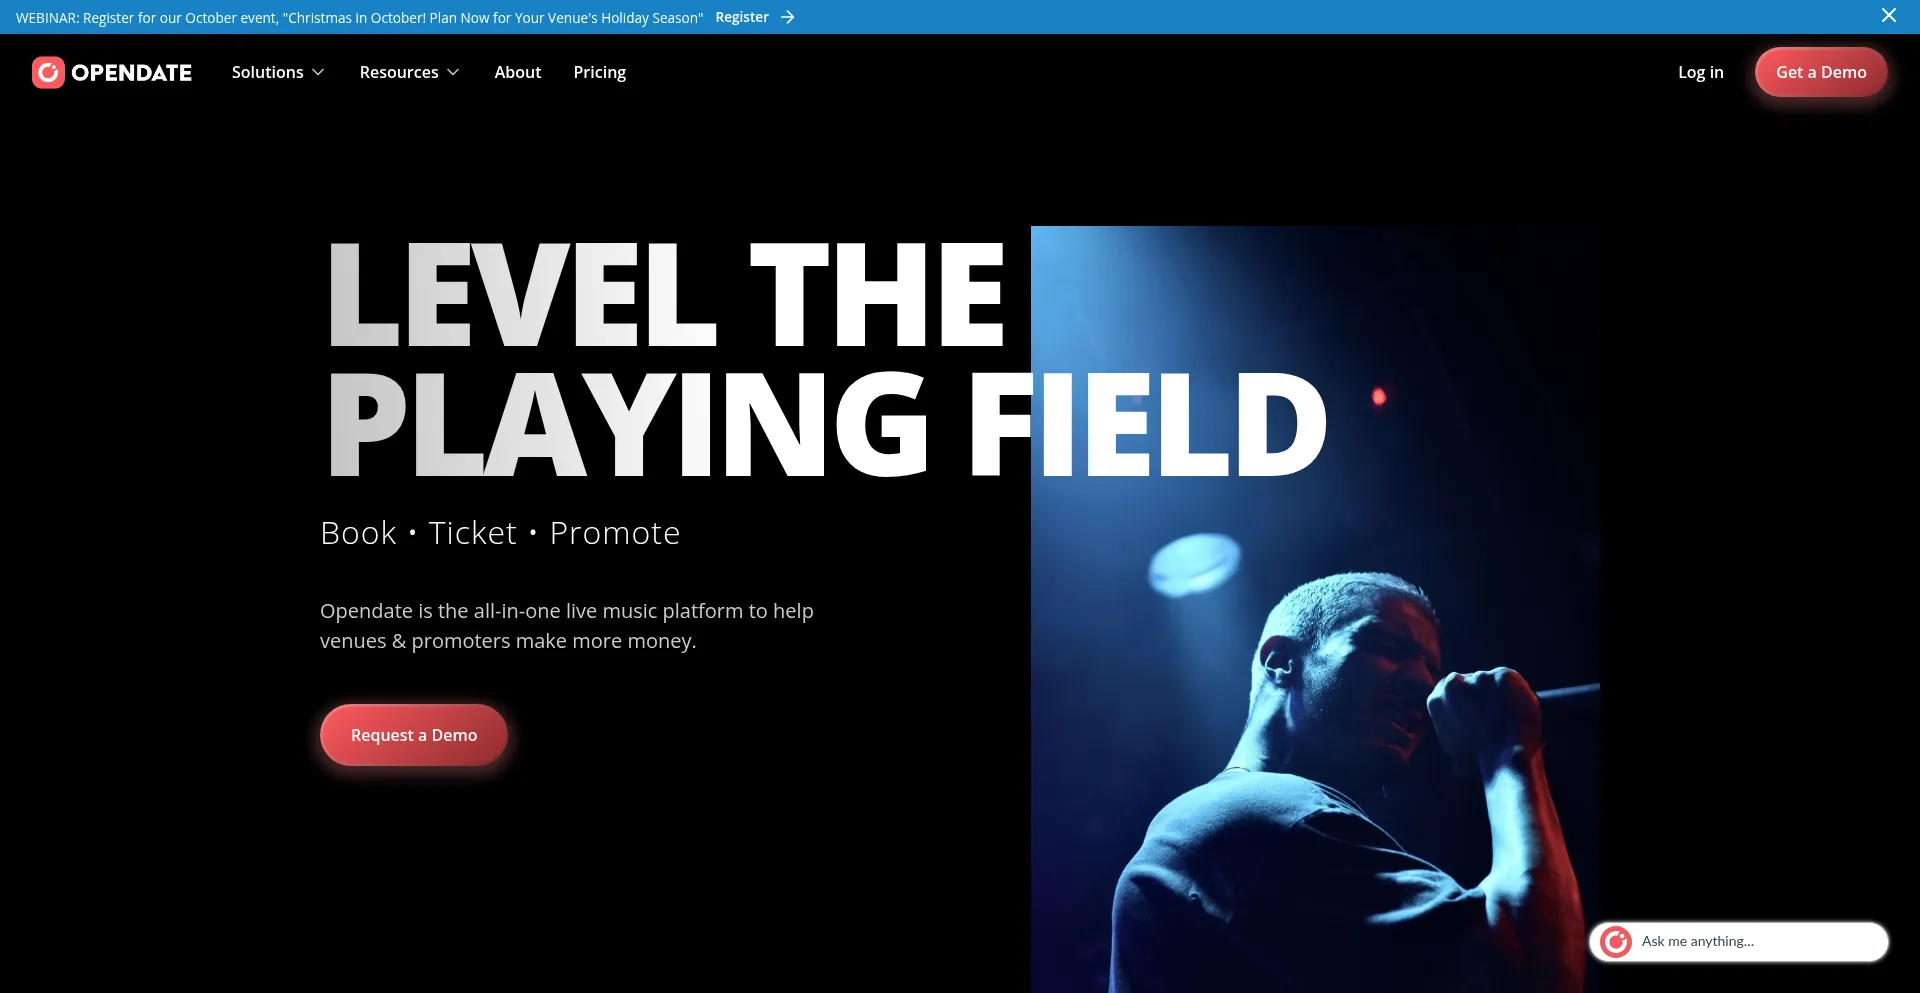Click the Register link in webinar banner

point(742,17)
